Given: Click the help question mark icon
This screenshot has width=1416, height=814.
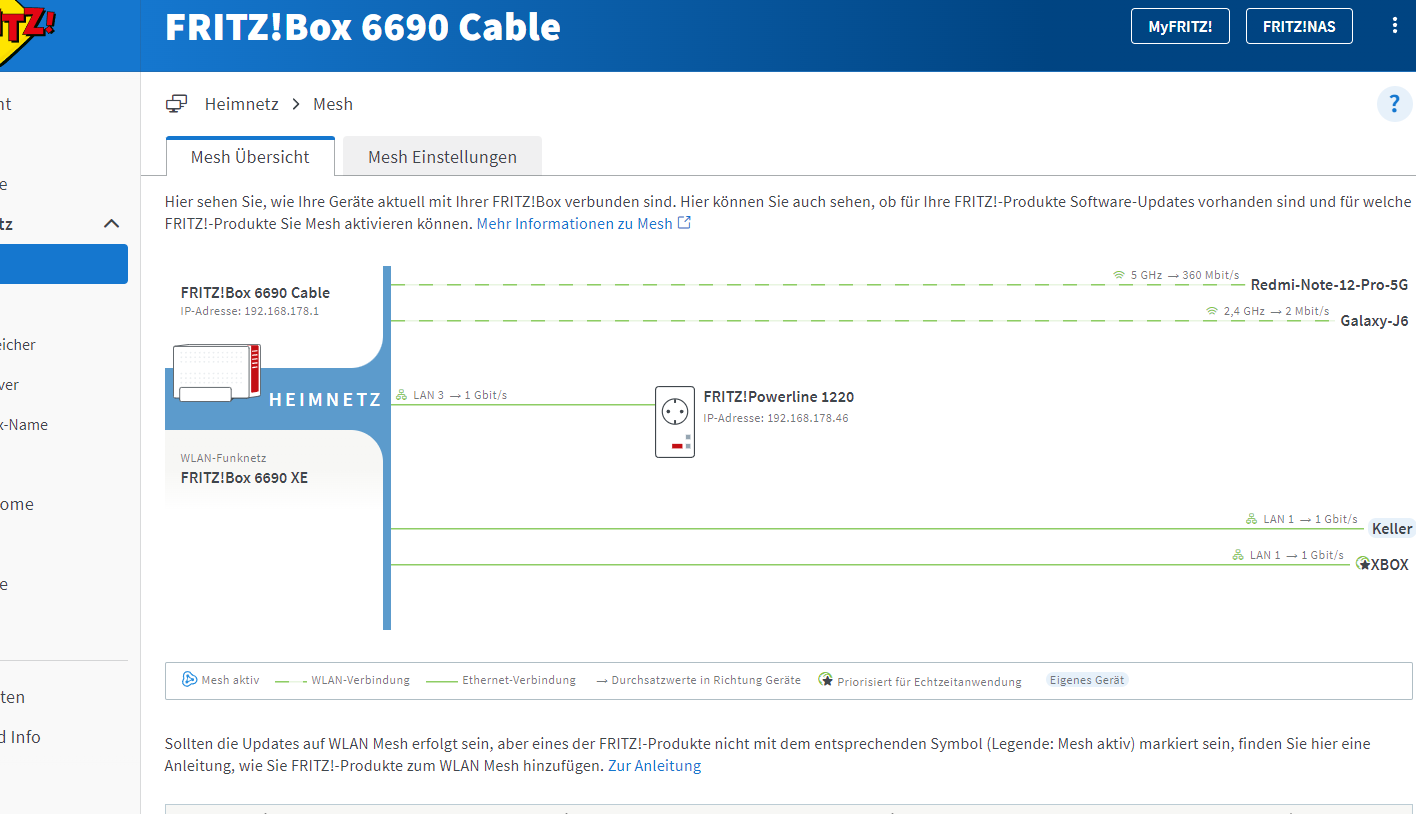Looking at the screenshot, I should [x=1395, y=104].
